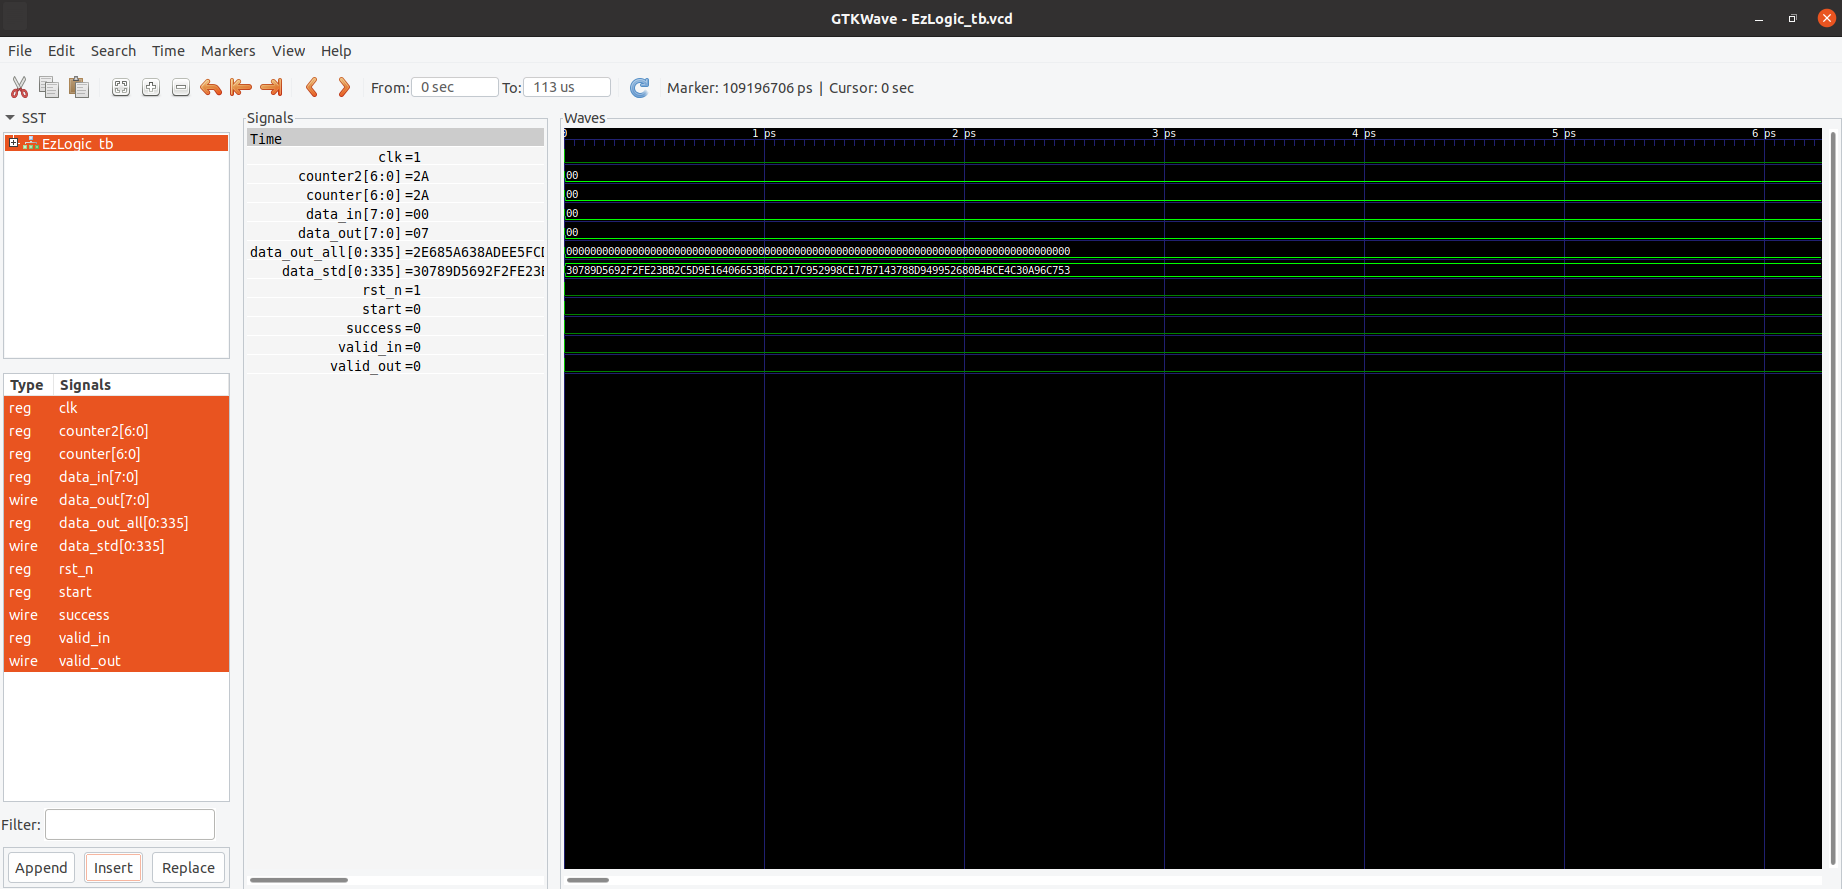Click the Zoom Undo curved arrow
This screenshot has width=1842, height=889.
[211, 88]
